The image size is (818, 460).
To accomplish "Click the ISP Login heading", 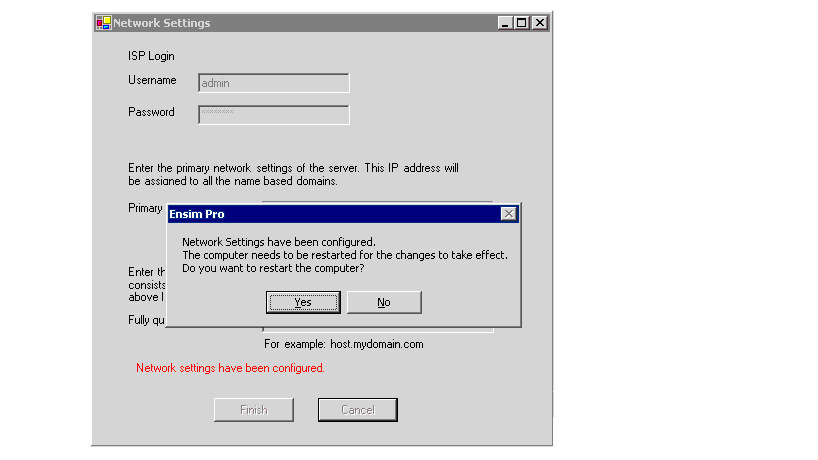I will click(151, 56).
